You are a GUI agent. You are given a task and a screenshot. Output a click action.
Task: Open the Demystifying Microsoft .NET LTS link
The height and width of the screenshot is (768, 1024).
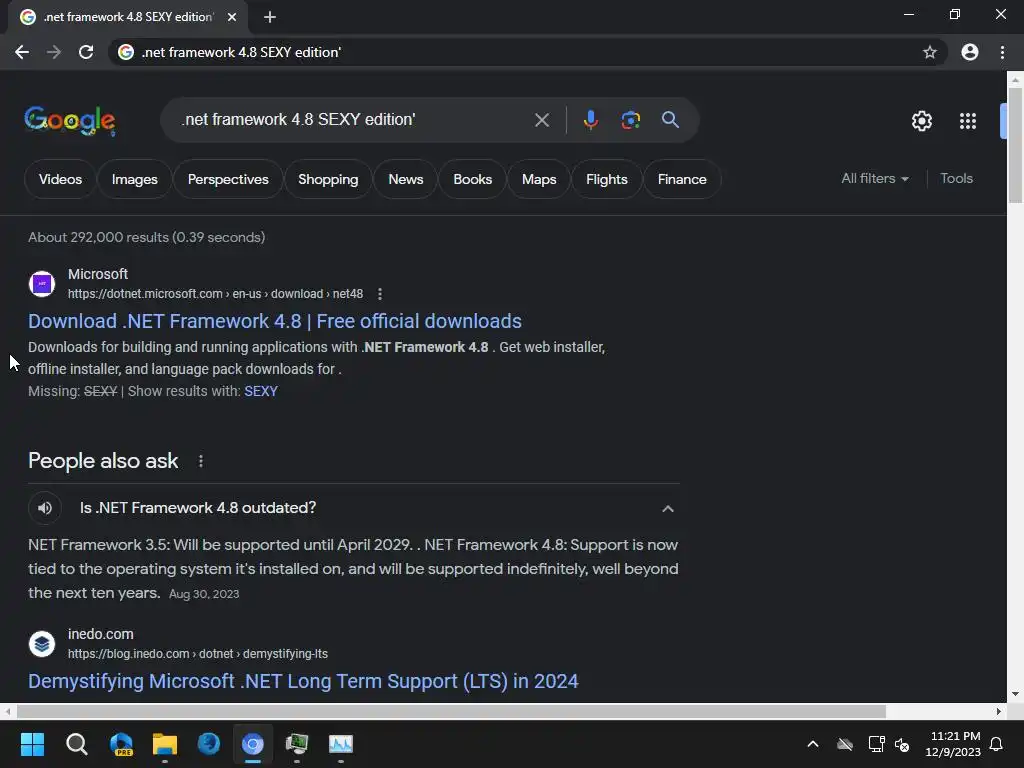(x=303, y=681)
